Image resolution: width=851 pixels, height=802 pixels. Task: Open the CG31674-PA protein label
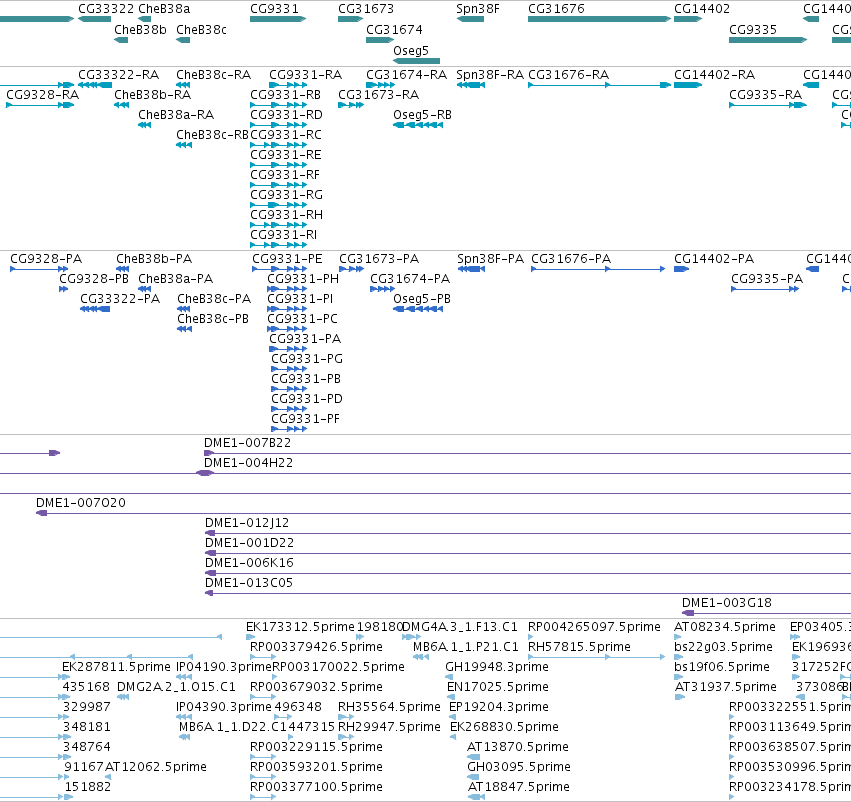pyautogui.click(x=410, y=279)
